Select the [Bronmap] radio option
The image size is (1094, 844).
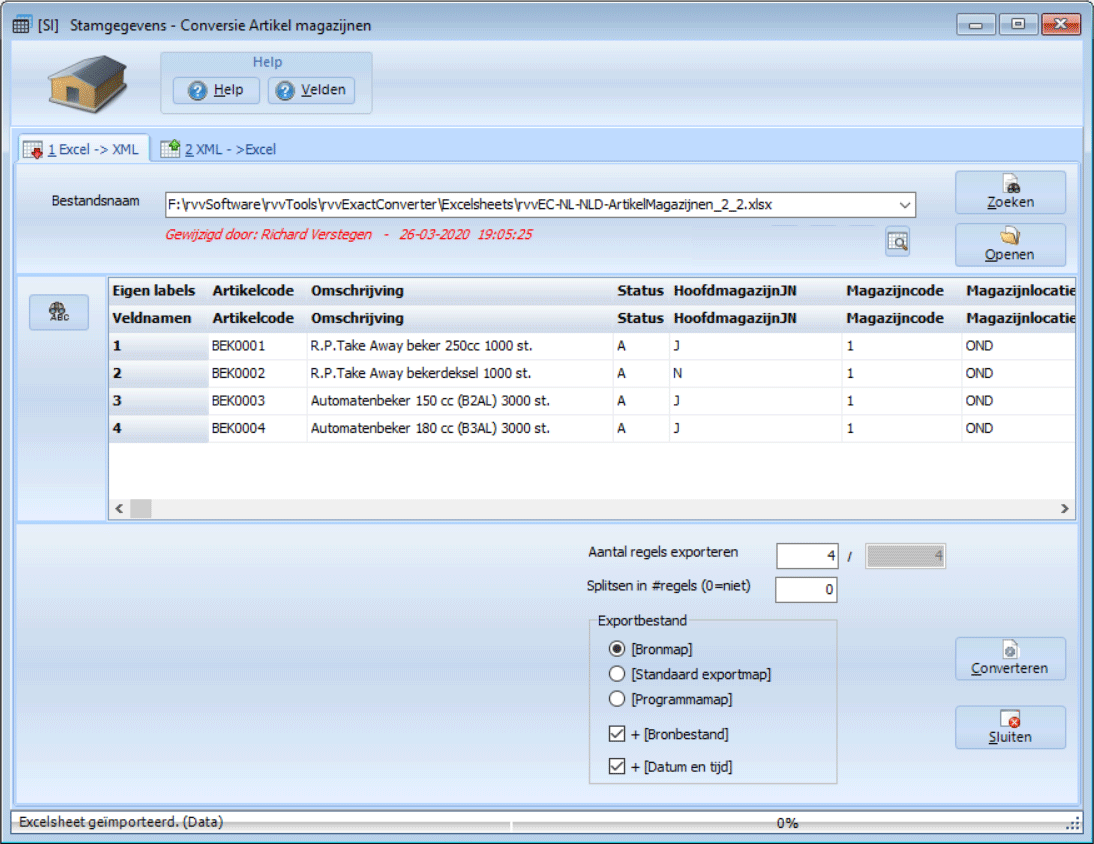[x=617, y=648]
